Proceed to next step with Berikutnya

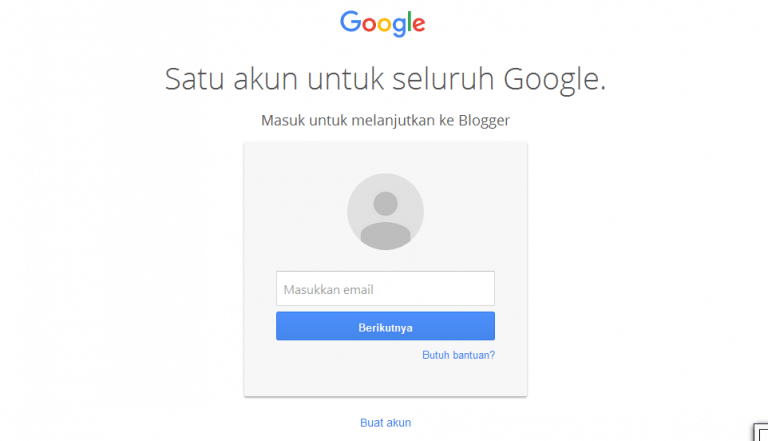(385, 326)
